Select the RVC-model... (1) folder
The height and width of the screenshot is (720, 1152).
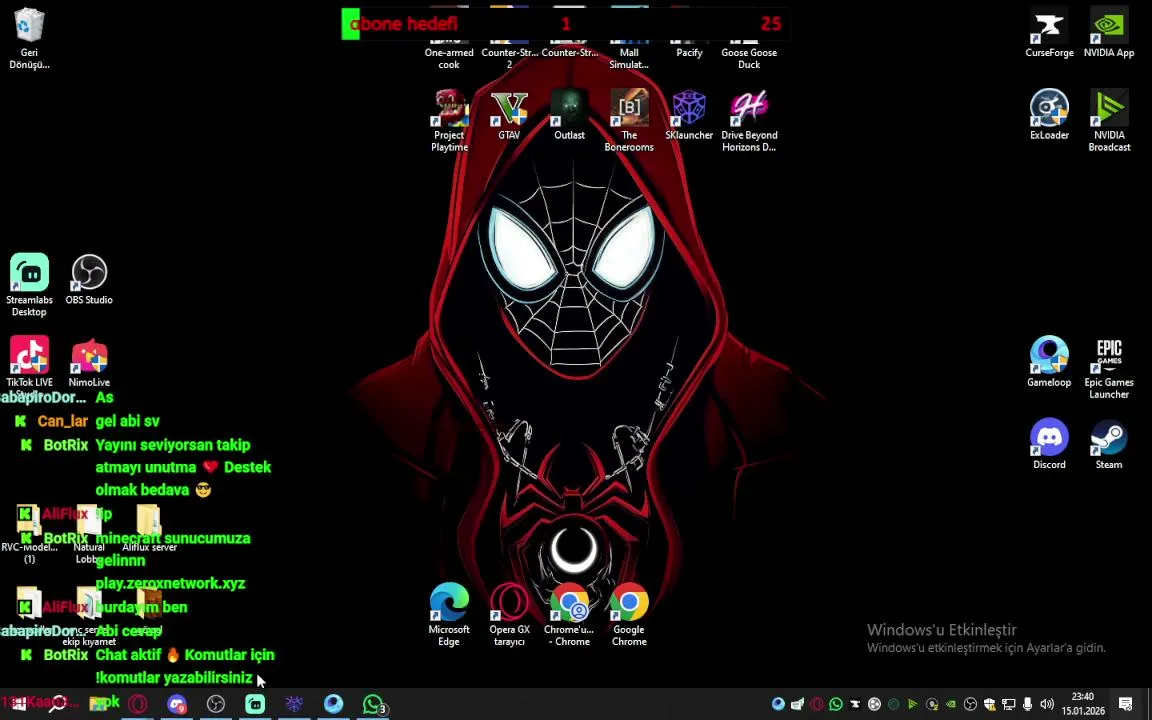[29, 533]
